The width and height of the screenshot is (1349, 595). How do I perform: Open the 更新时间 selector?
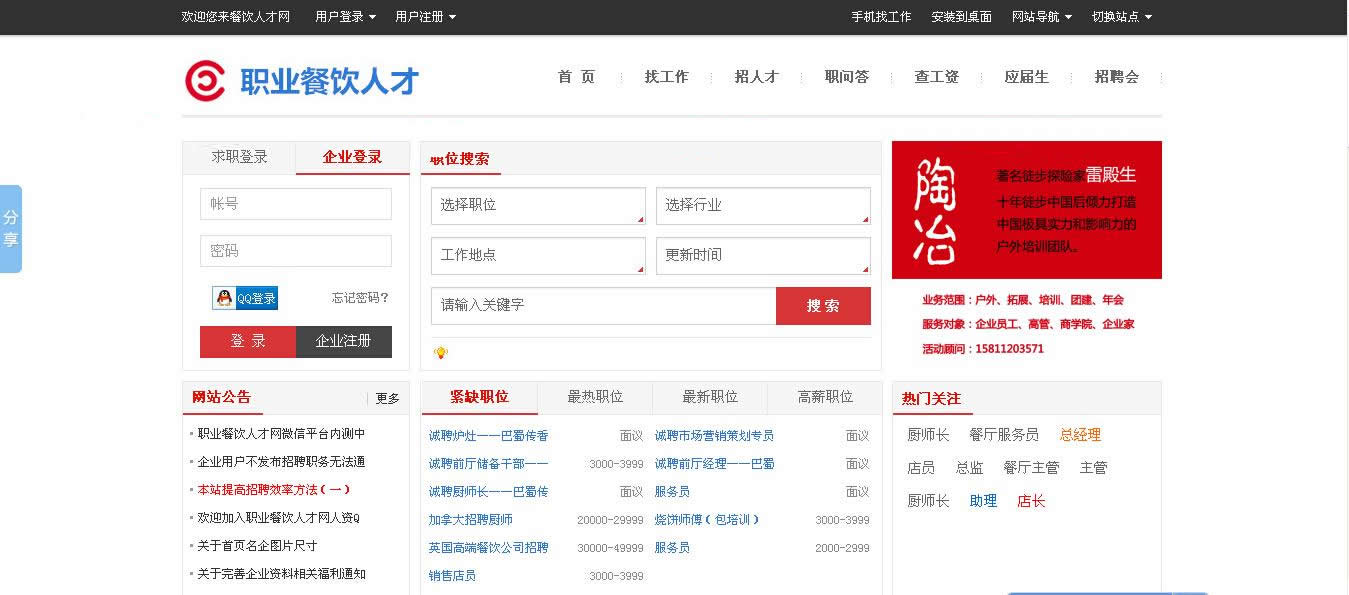[763, 255]
